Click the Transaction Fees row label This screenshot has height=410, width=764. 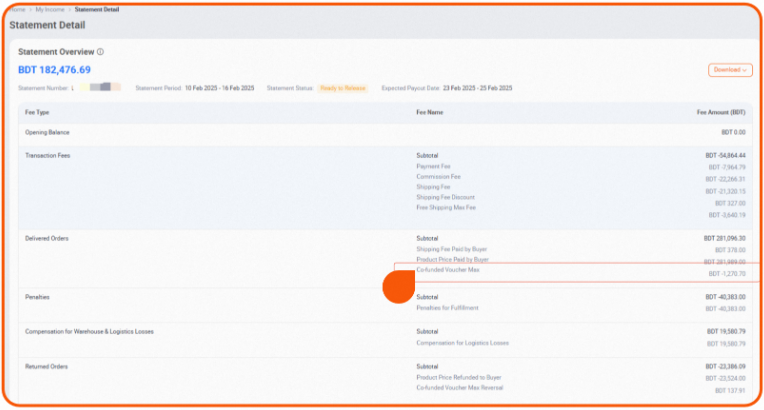point(47,156)
